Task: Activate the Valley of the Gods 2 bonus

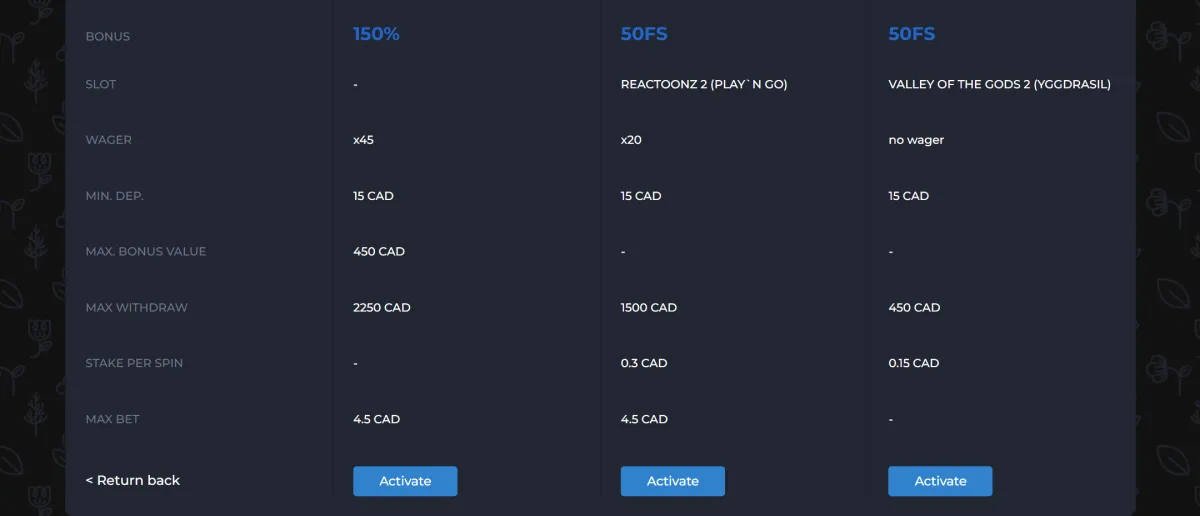Action: [x=940, y=481]
